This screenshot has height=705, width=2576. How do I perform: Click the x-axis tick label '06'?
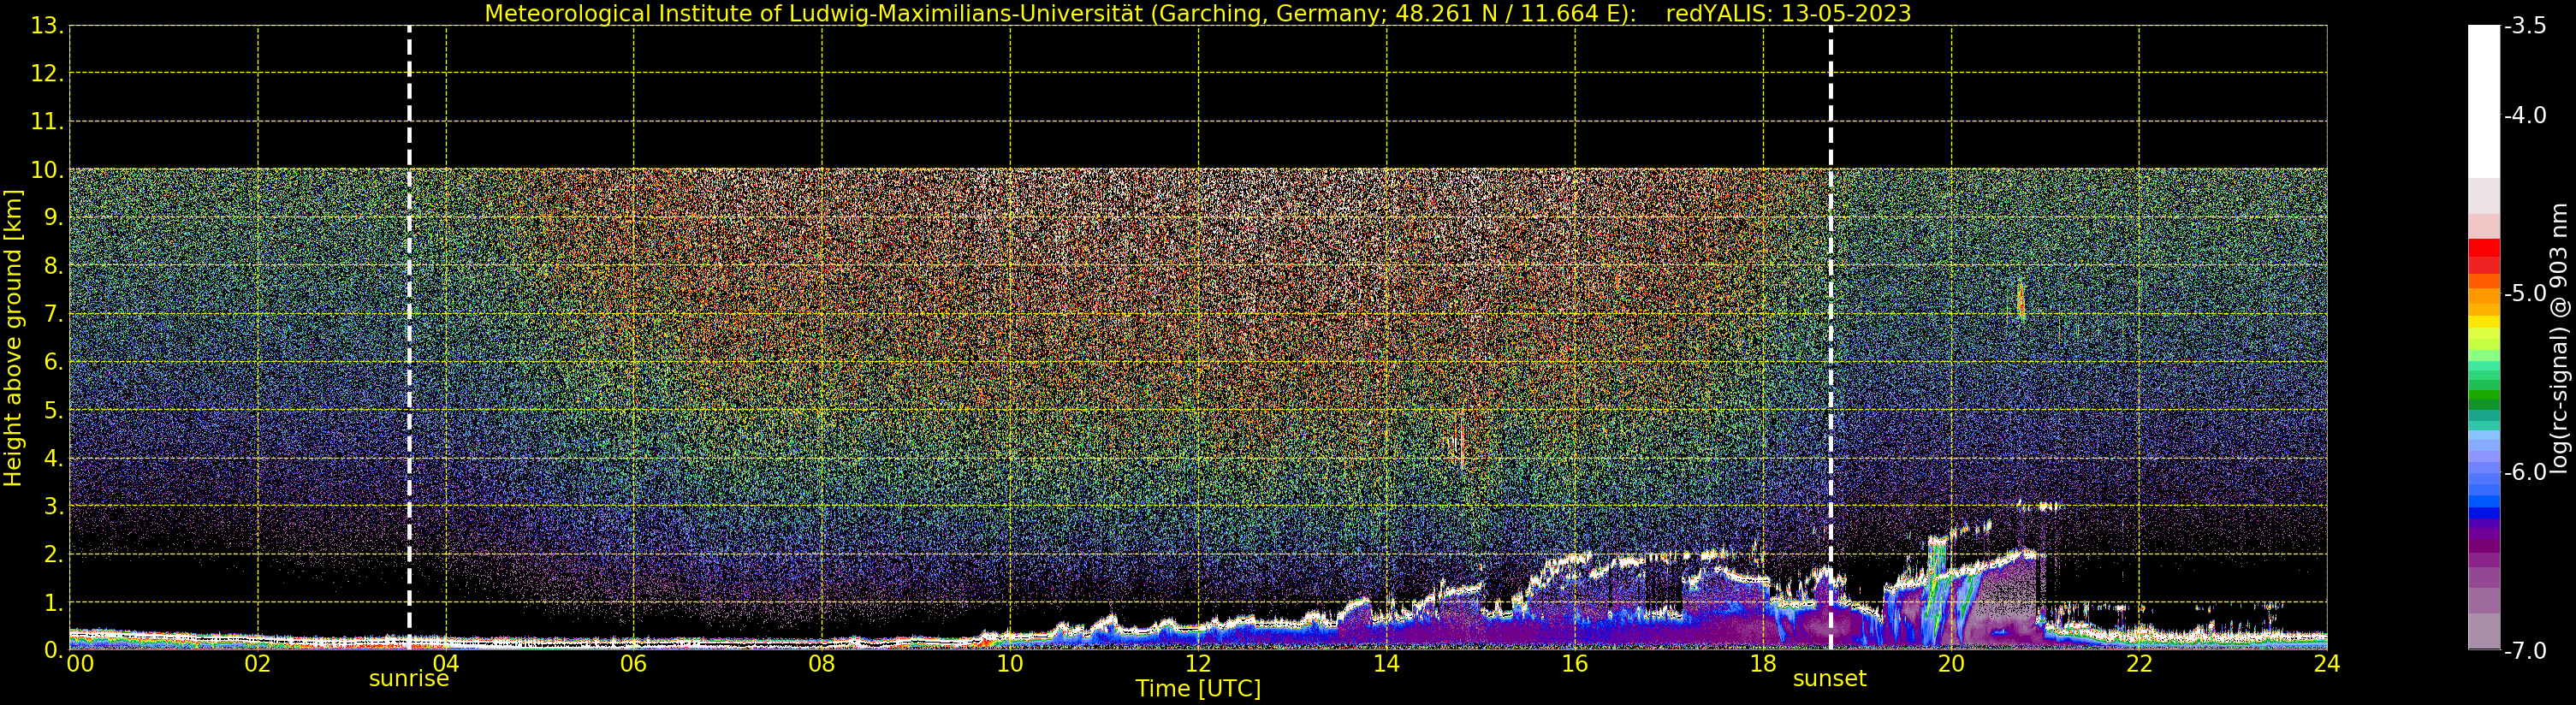(x=633, y=664)
